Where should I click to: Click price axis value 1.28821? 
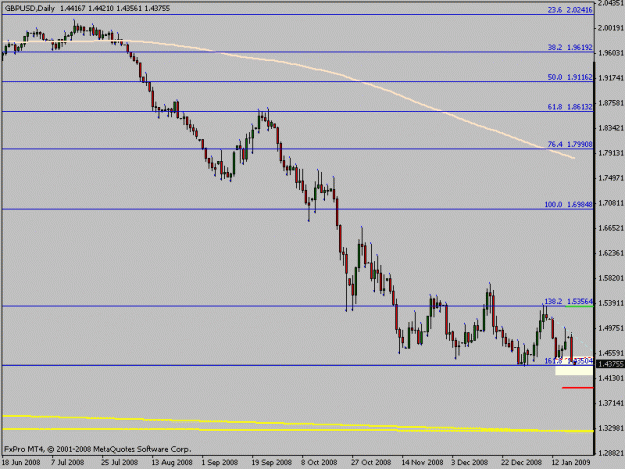coord(611,453)
